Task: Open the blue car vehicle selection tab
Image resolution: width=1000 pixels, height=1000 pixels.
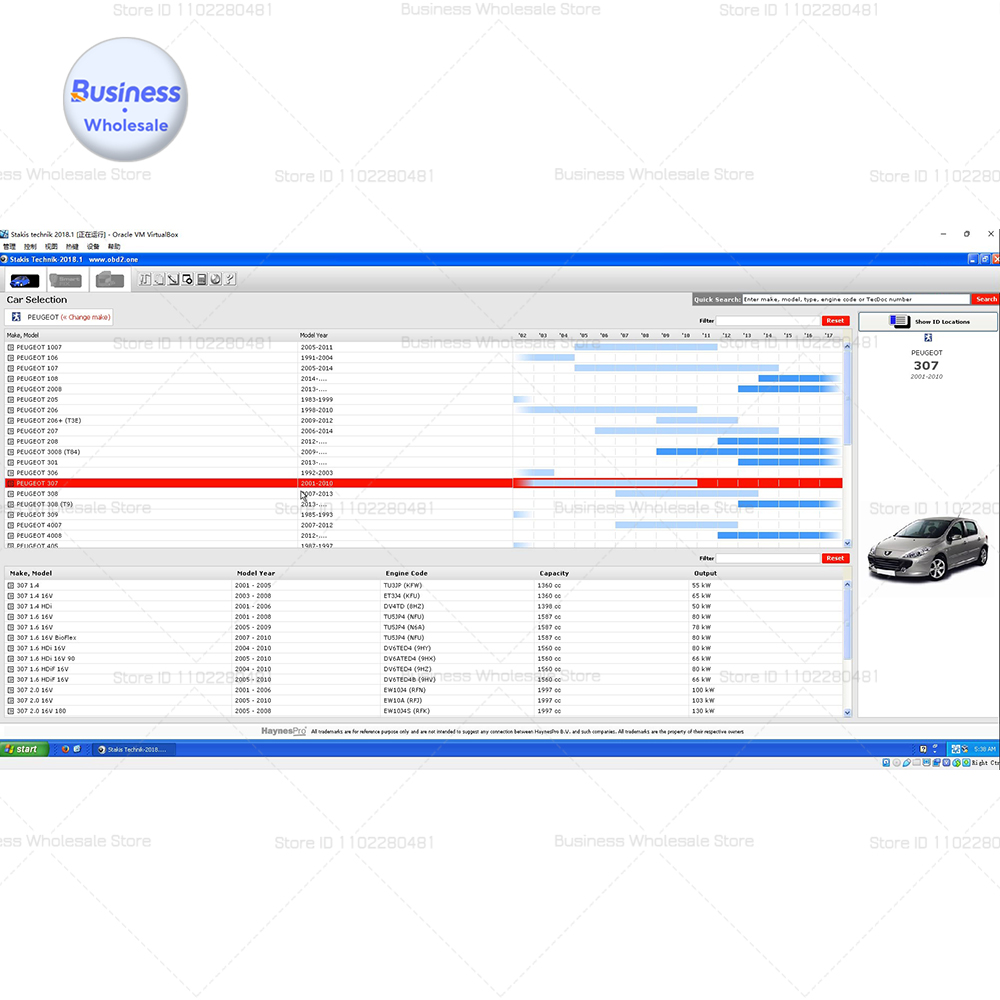Action: 24,280
